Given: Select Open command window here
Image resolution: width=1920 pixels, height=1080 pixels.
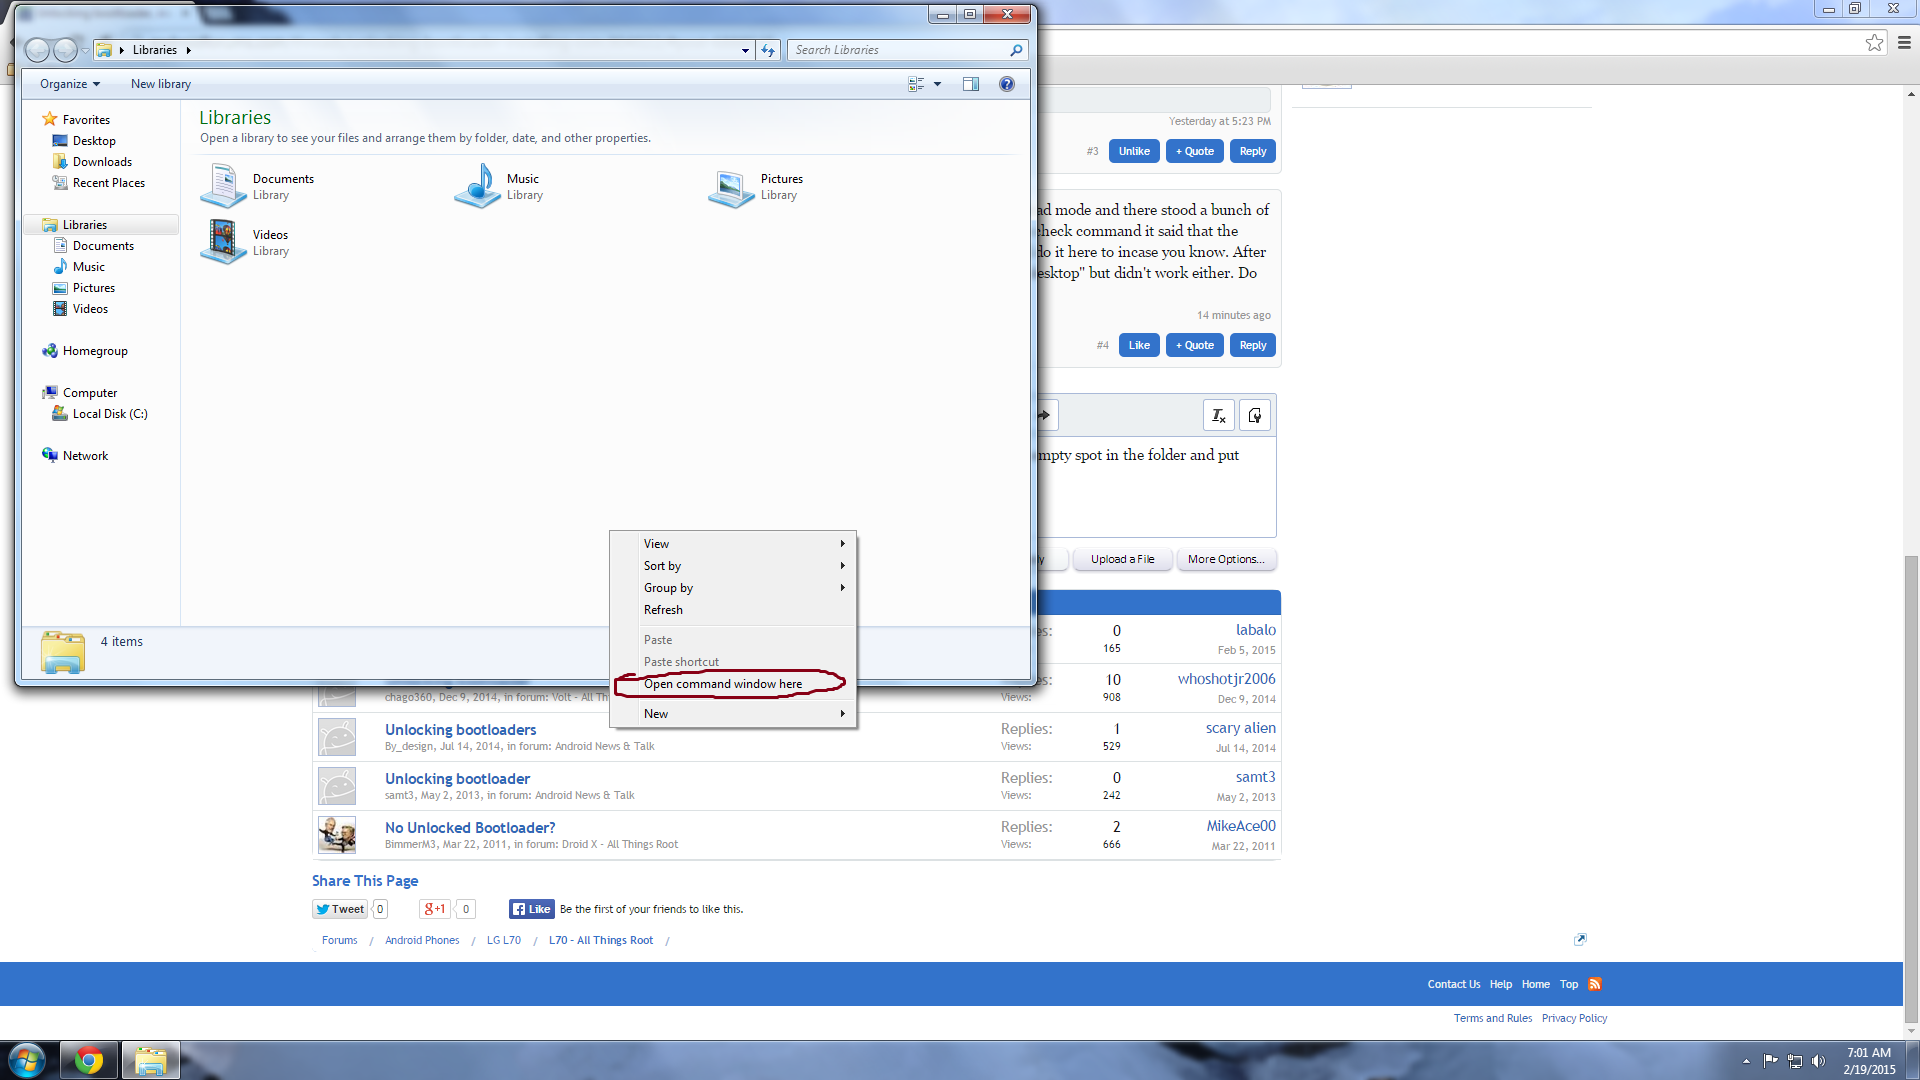Looking at the screenshot, I should (723, 684).
